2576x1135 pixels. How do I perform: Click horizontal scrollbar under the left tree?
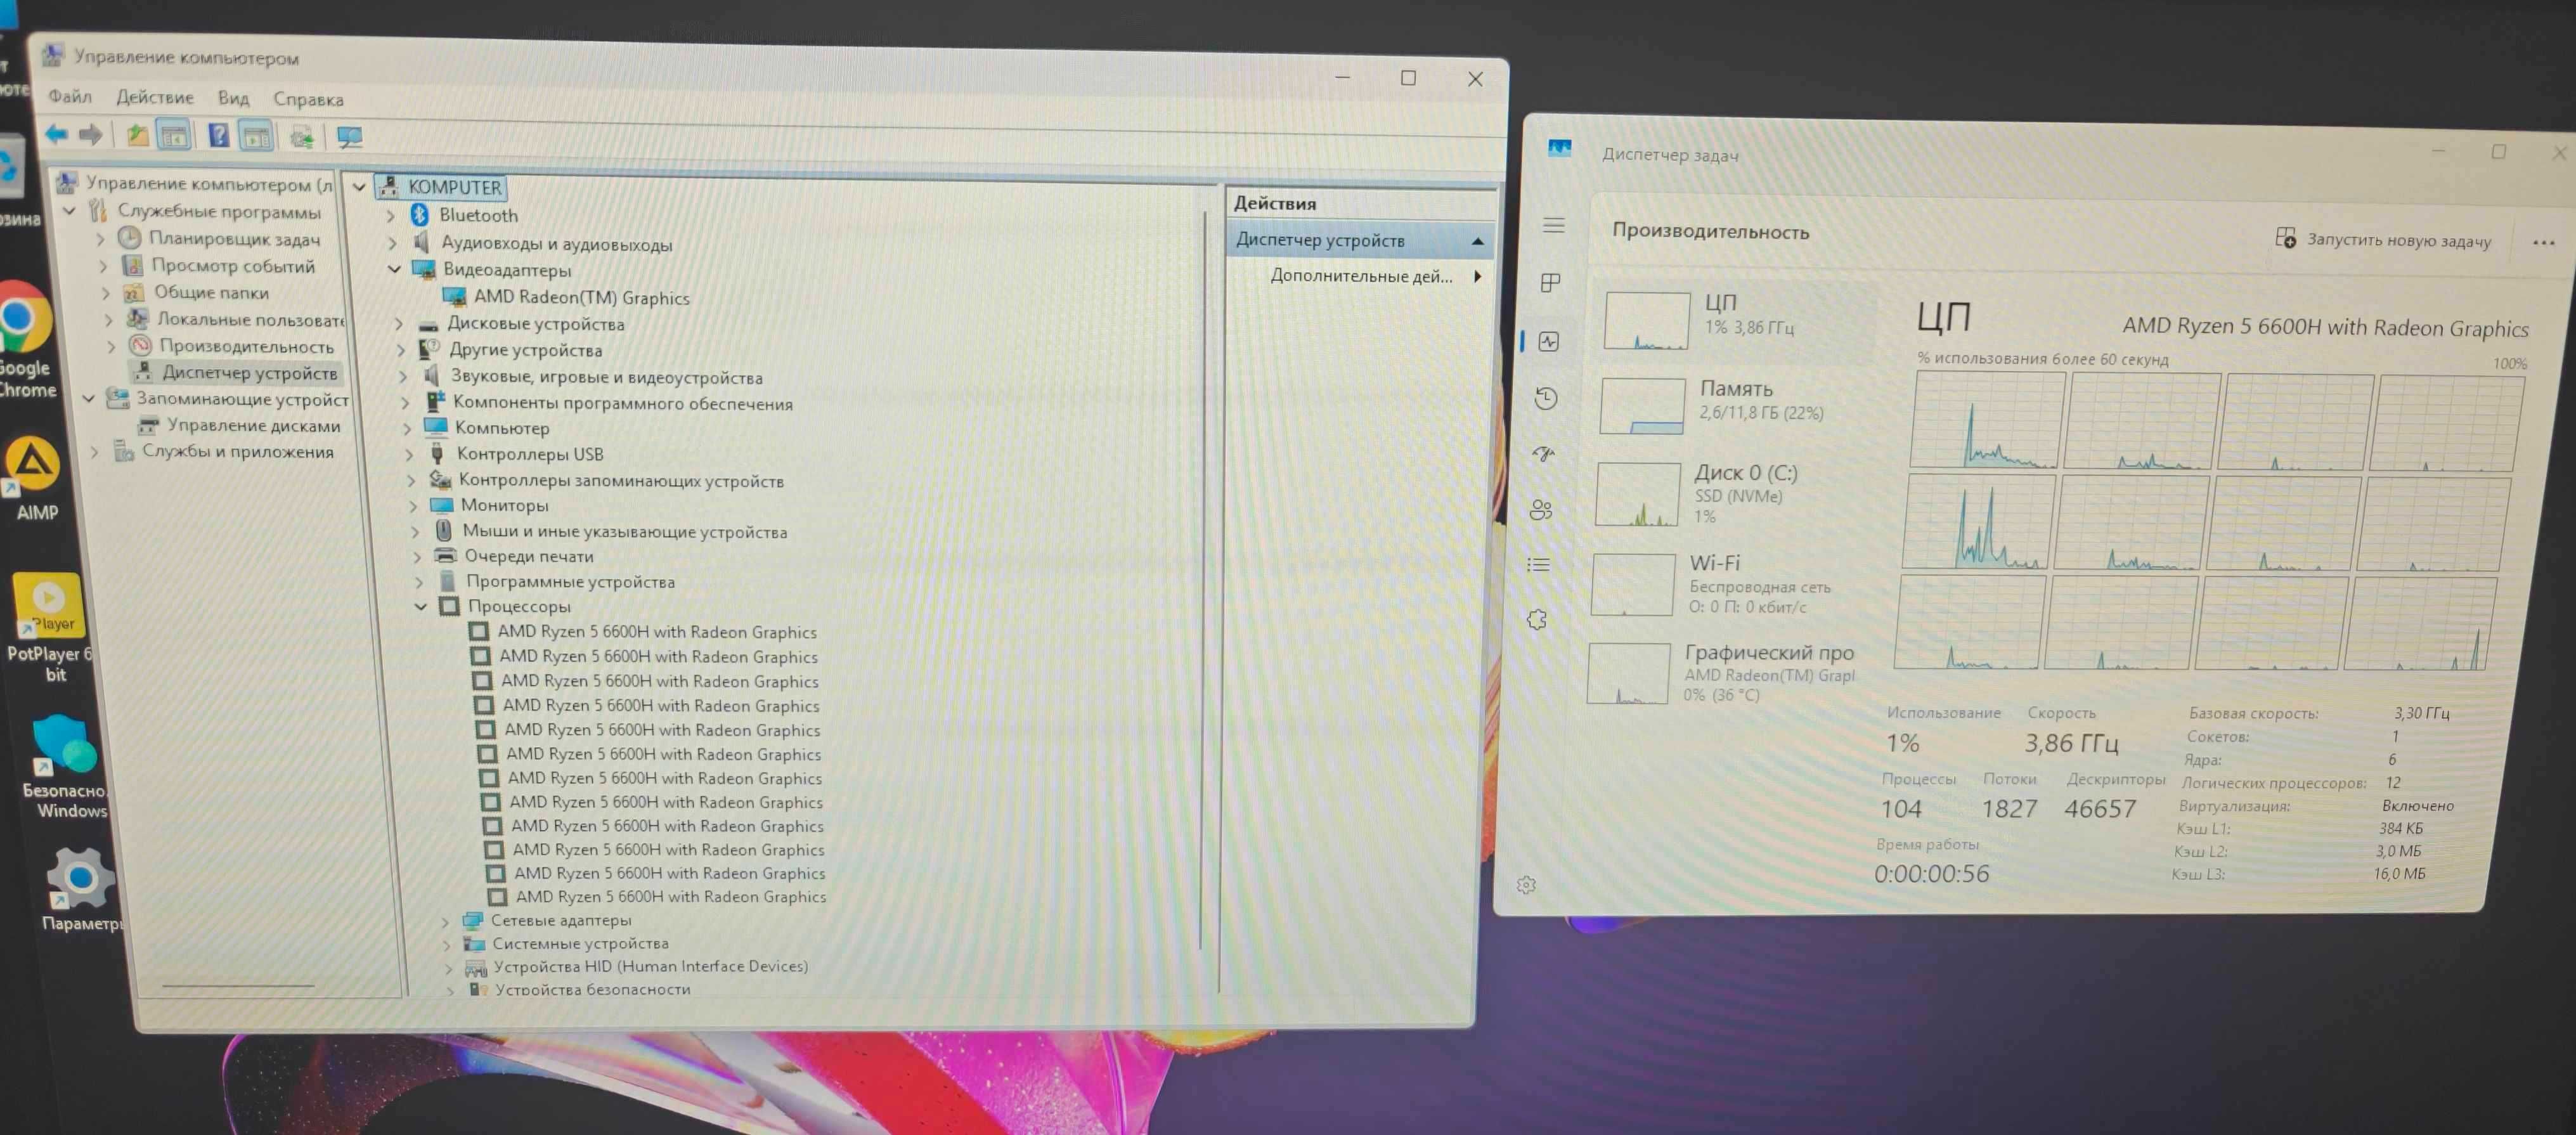238,986
